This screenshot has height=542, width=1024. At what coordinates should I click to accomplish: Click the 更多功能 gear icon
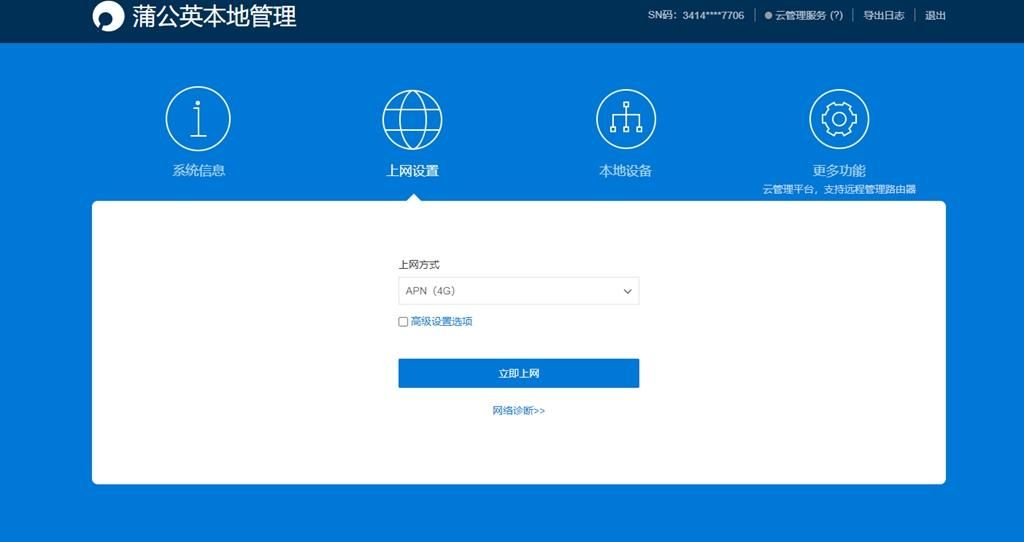tap(839, 119)
